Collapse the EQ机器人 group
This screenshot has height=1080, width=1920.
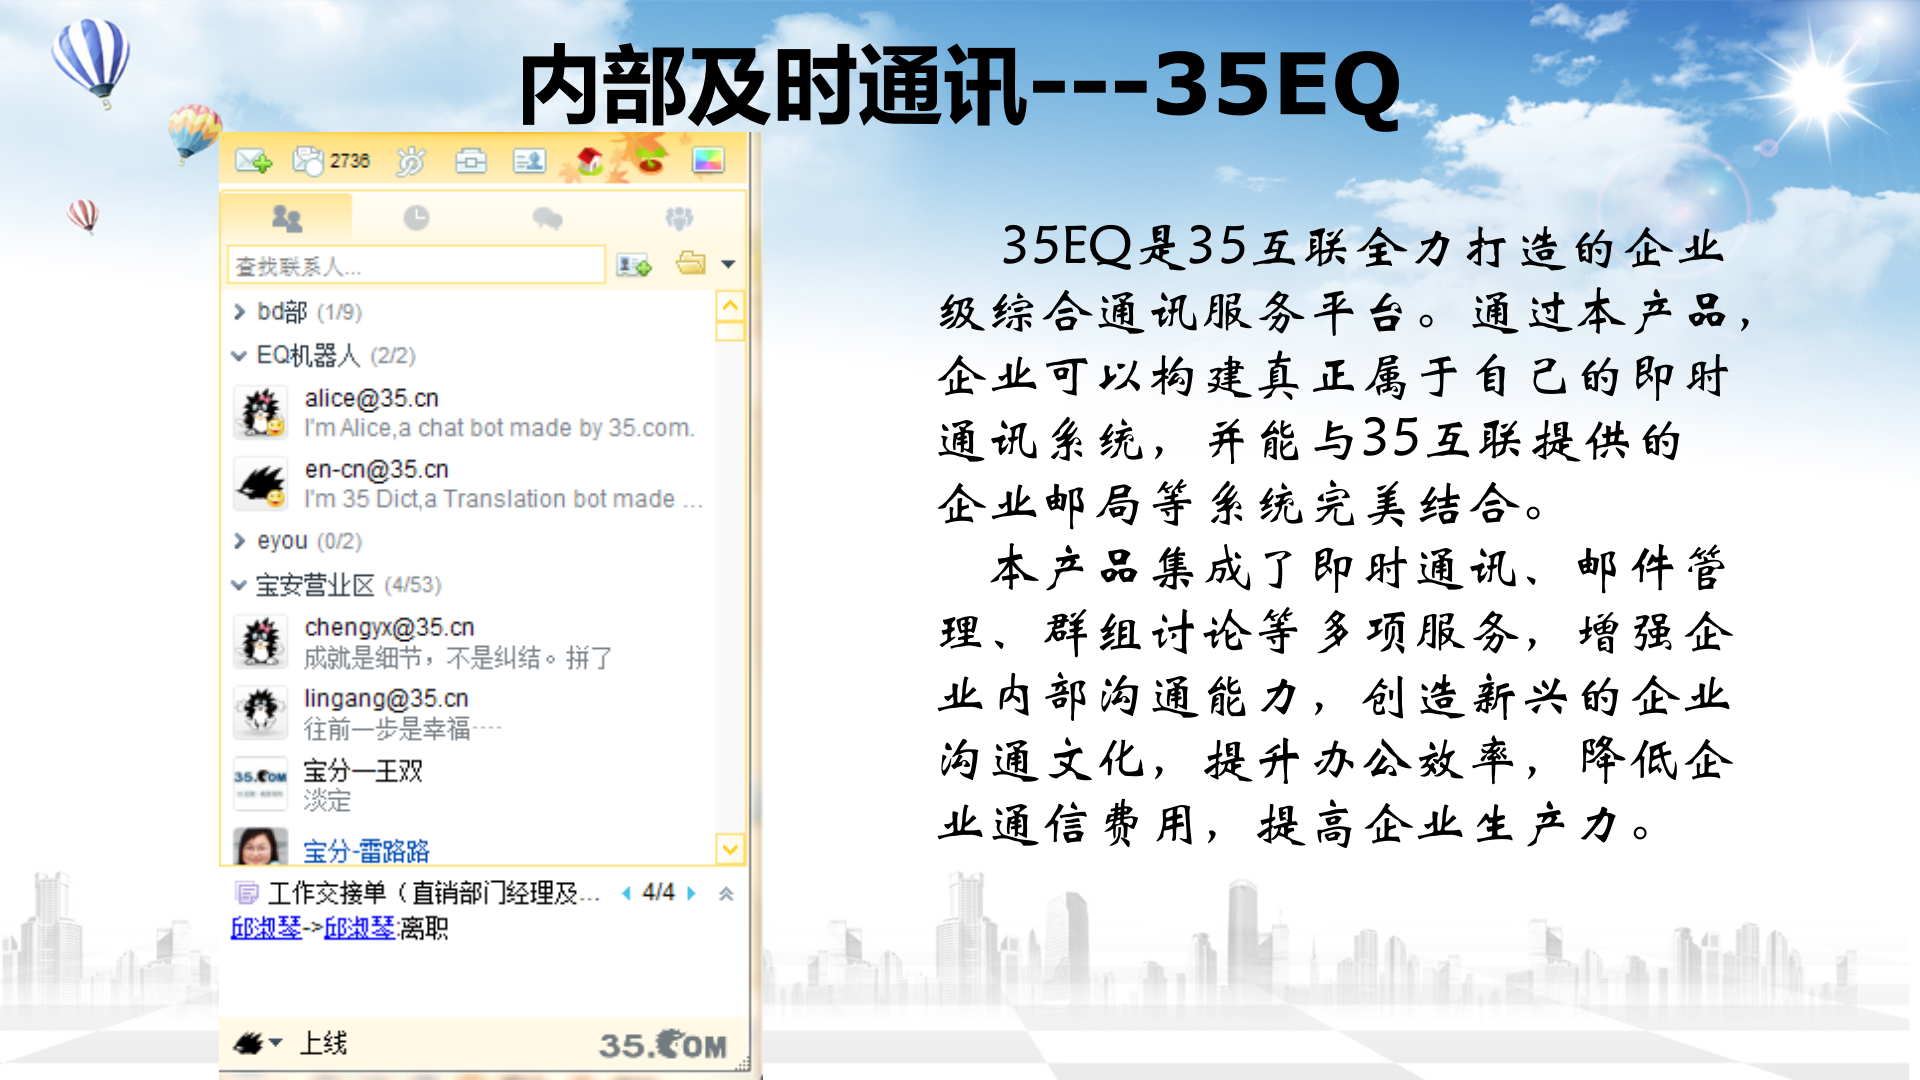coord(240,356)
